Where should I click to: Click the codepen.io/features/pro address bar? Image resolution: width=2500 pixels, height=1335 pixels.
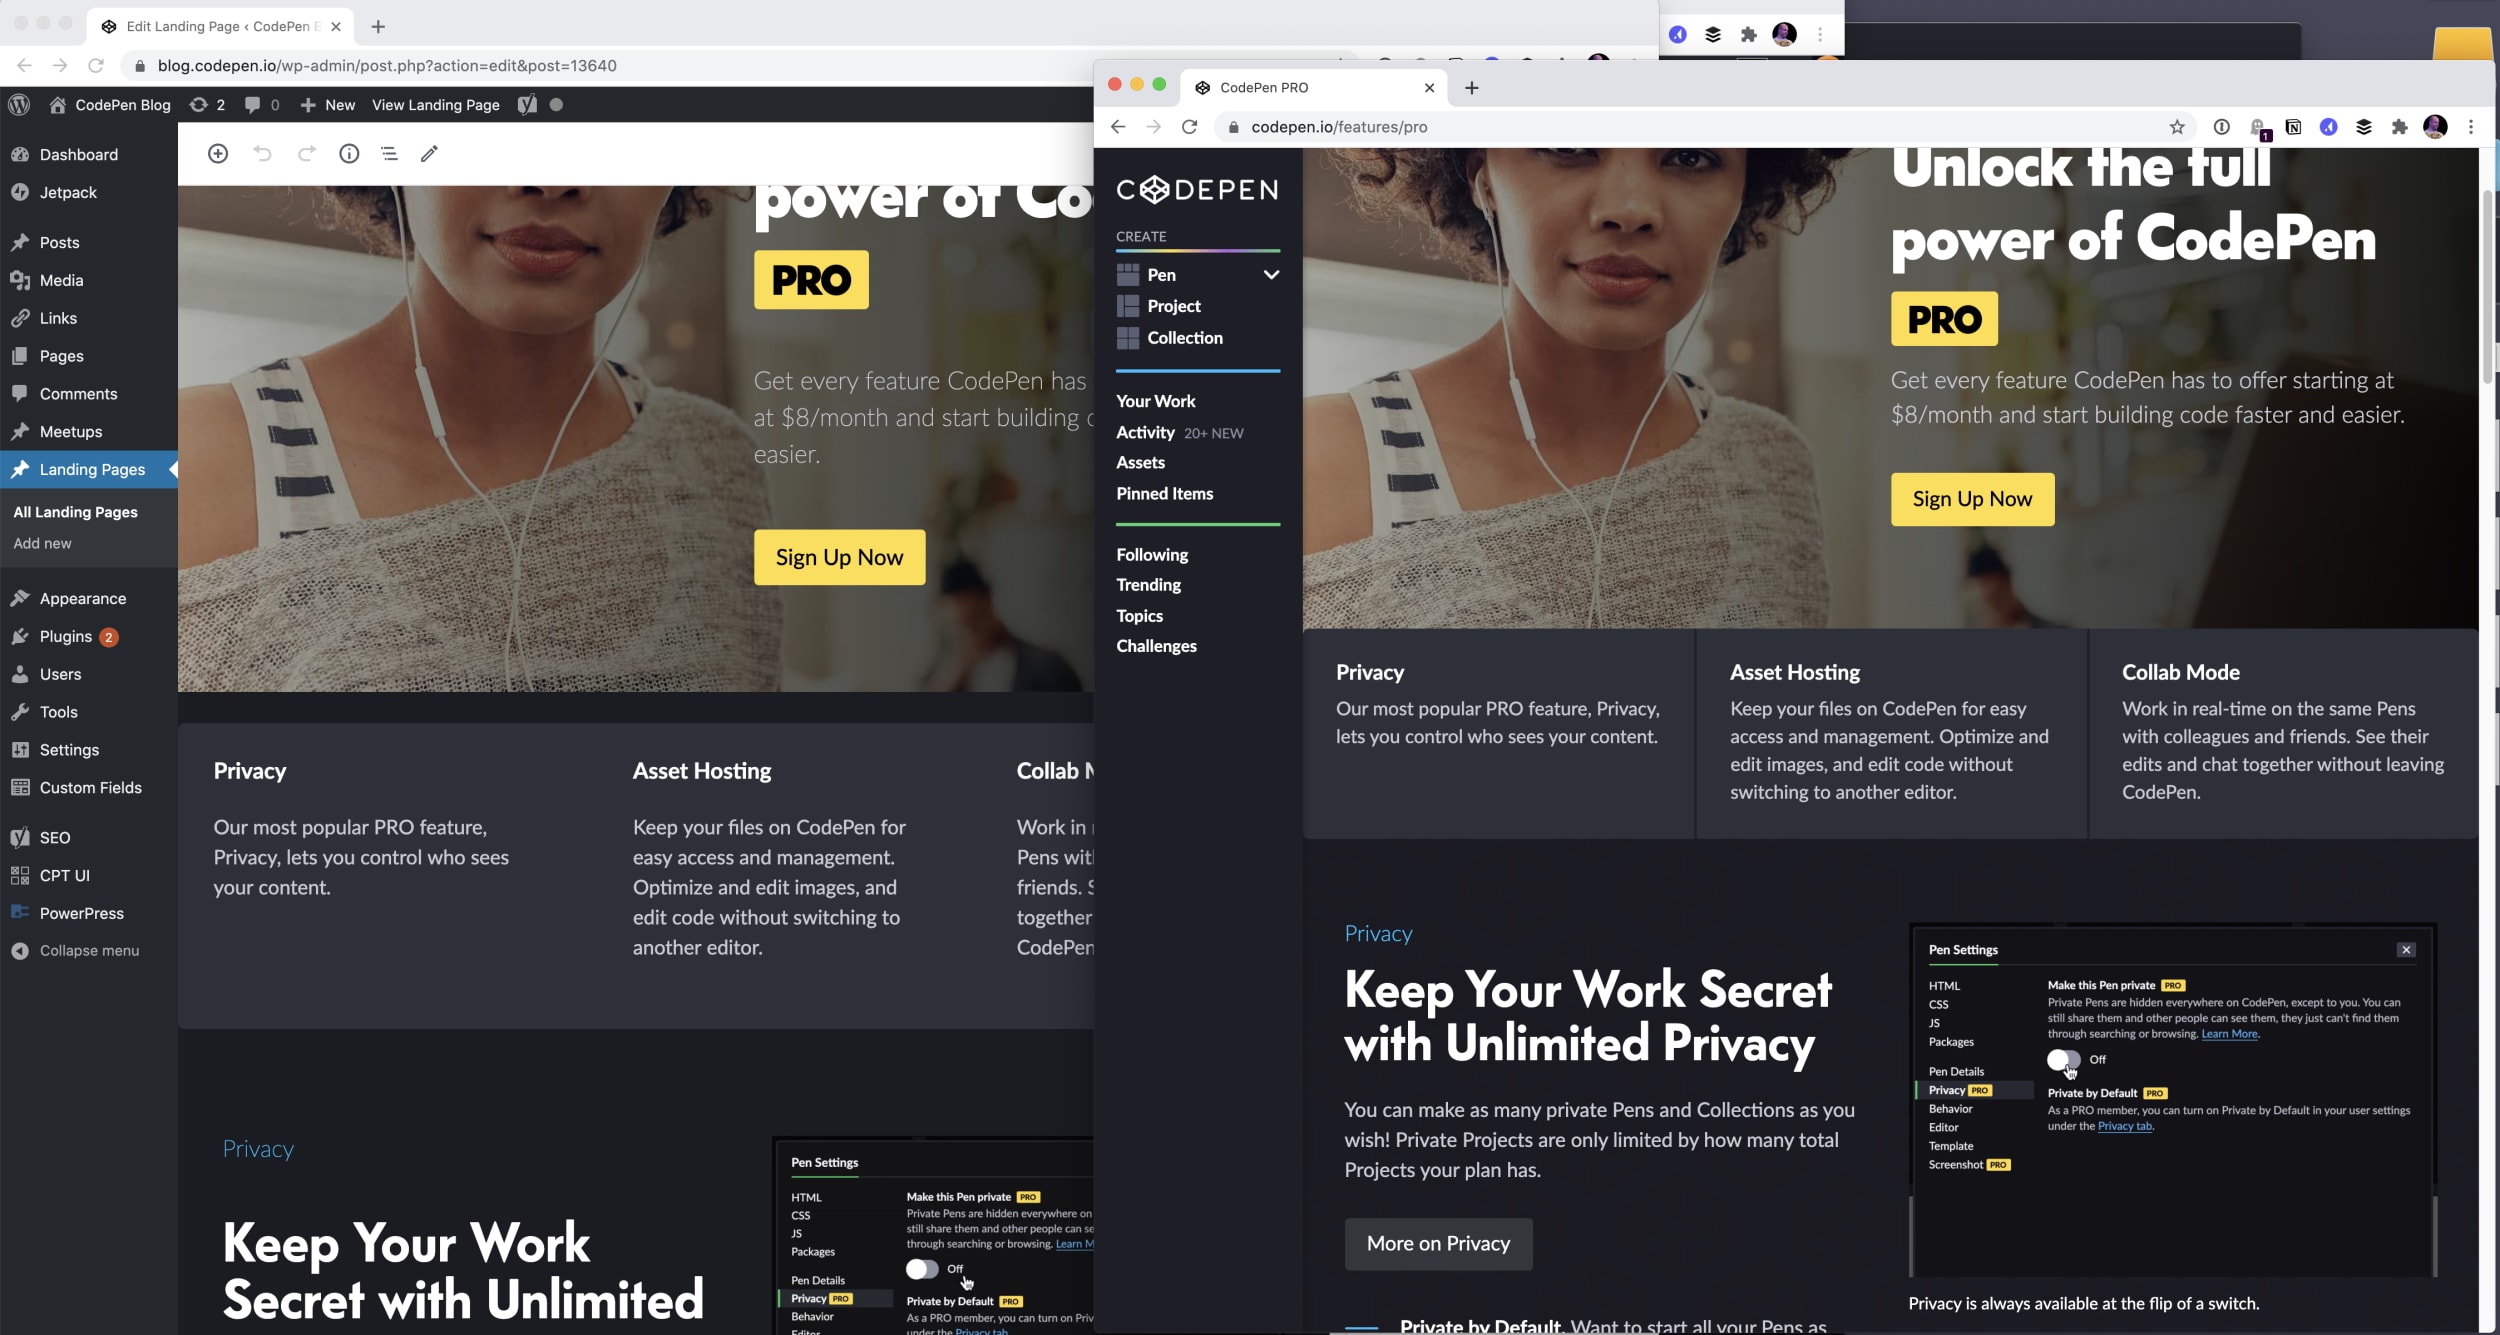point(1339,127)
